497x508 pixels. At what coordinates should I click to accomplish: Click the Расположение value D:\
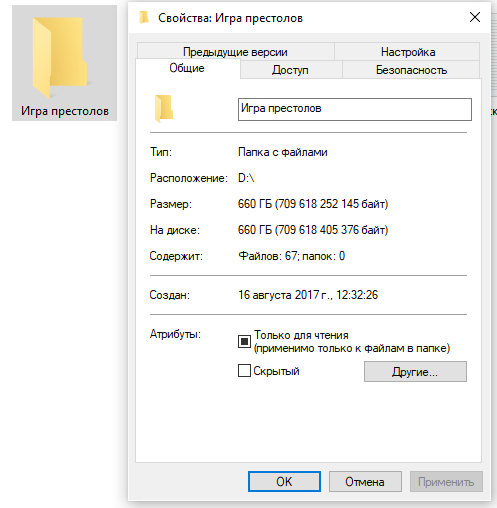tap(246, 178)
